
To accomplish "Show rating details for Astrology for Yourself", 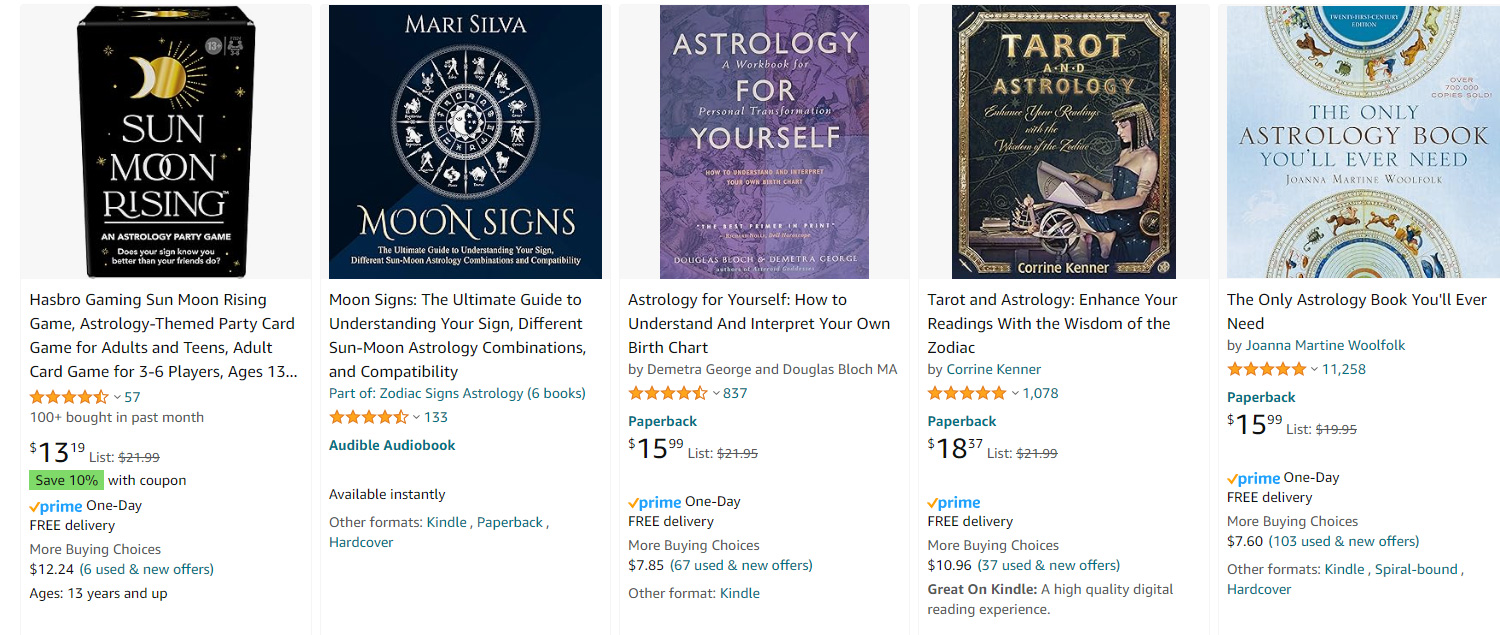I will [x=716, y=393].
